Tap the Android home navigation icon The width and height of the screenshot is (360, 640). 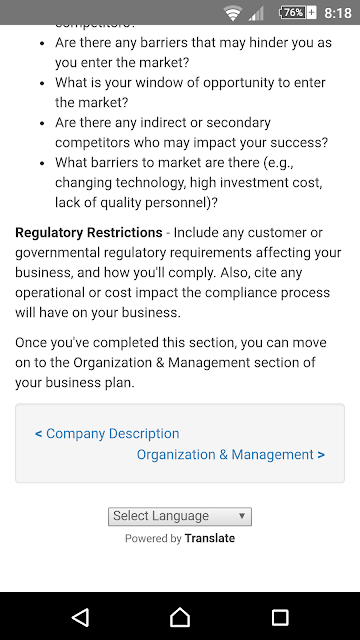[x=180, y=616]
